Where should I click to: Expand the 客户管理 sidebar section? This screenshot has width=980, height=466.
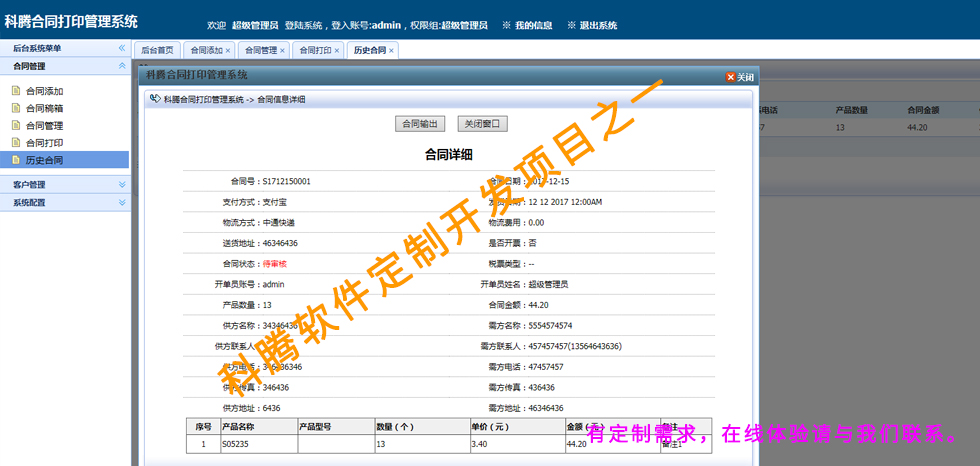[122, 185]
